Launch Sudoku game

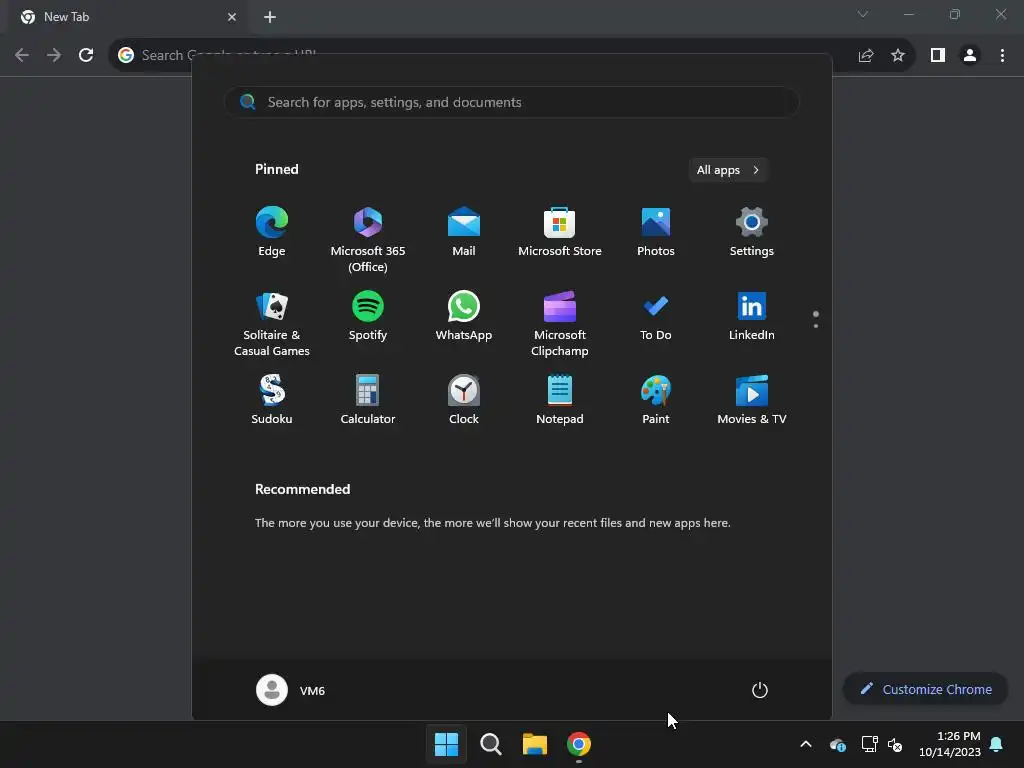click(272, 400)
